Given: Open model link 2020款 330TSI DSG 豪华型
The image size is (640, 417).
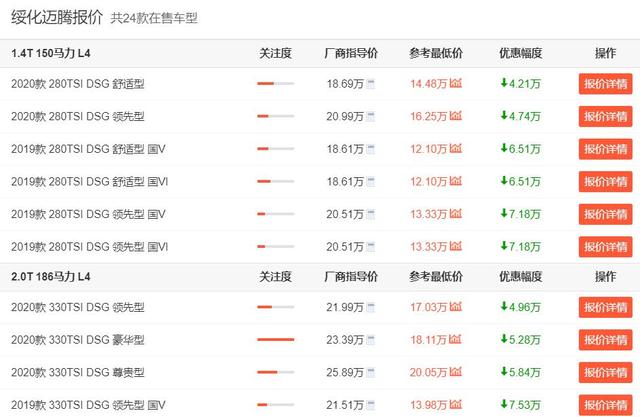Looking at the screenshot, I should pos(78,340).
